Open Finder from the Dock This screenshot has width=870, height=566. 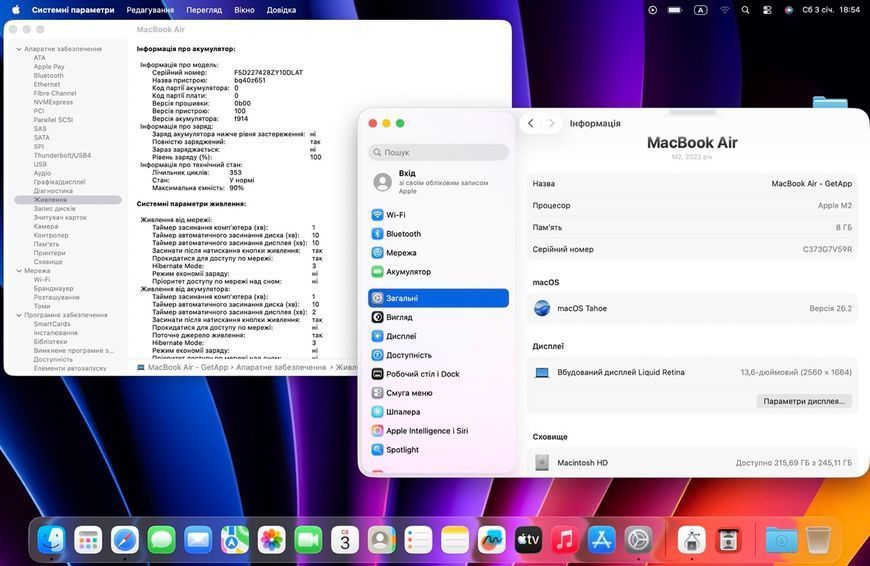(x=52, y=539)
